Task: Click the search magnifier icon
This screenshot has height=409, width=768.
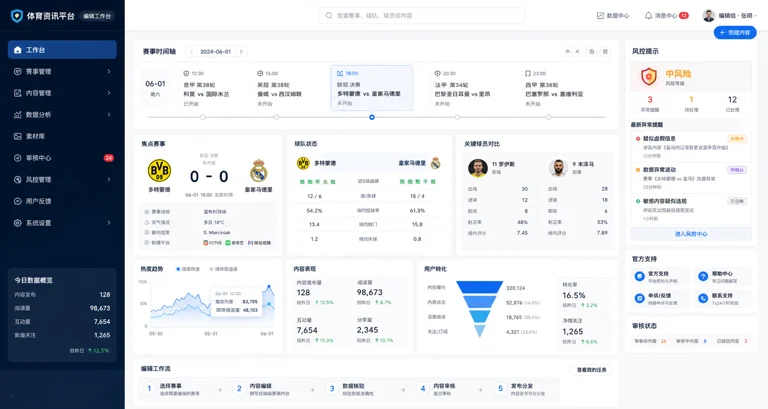Action: point(329,16)
